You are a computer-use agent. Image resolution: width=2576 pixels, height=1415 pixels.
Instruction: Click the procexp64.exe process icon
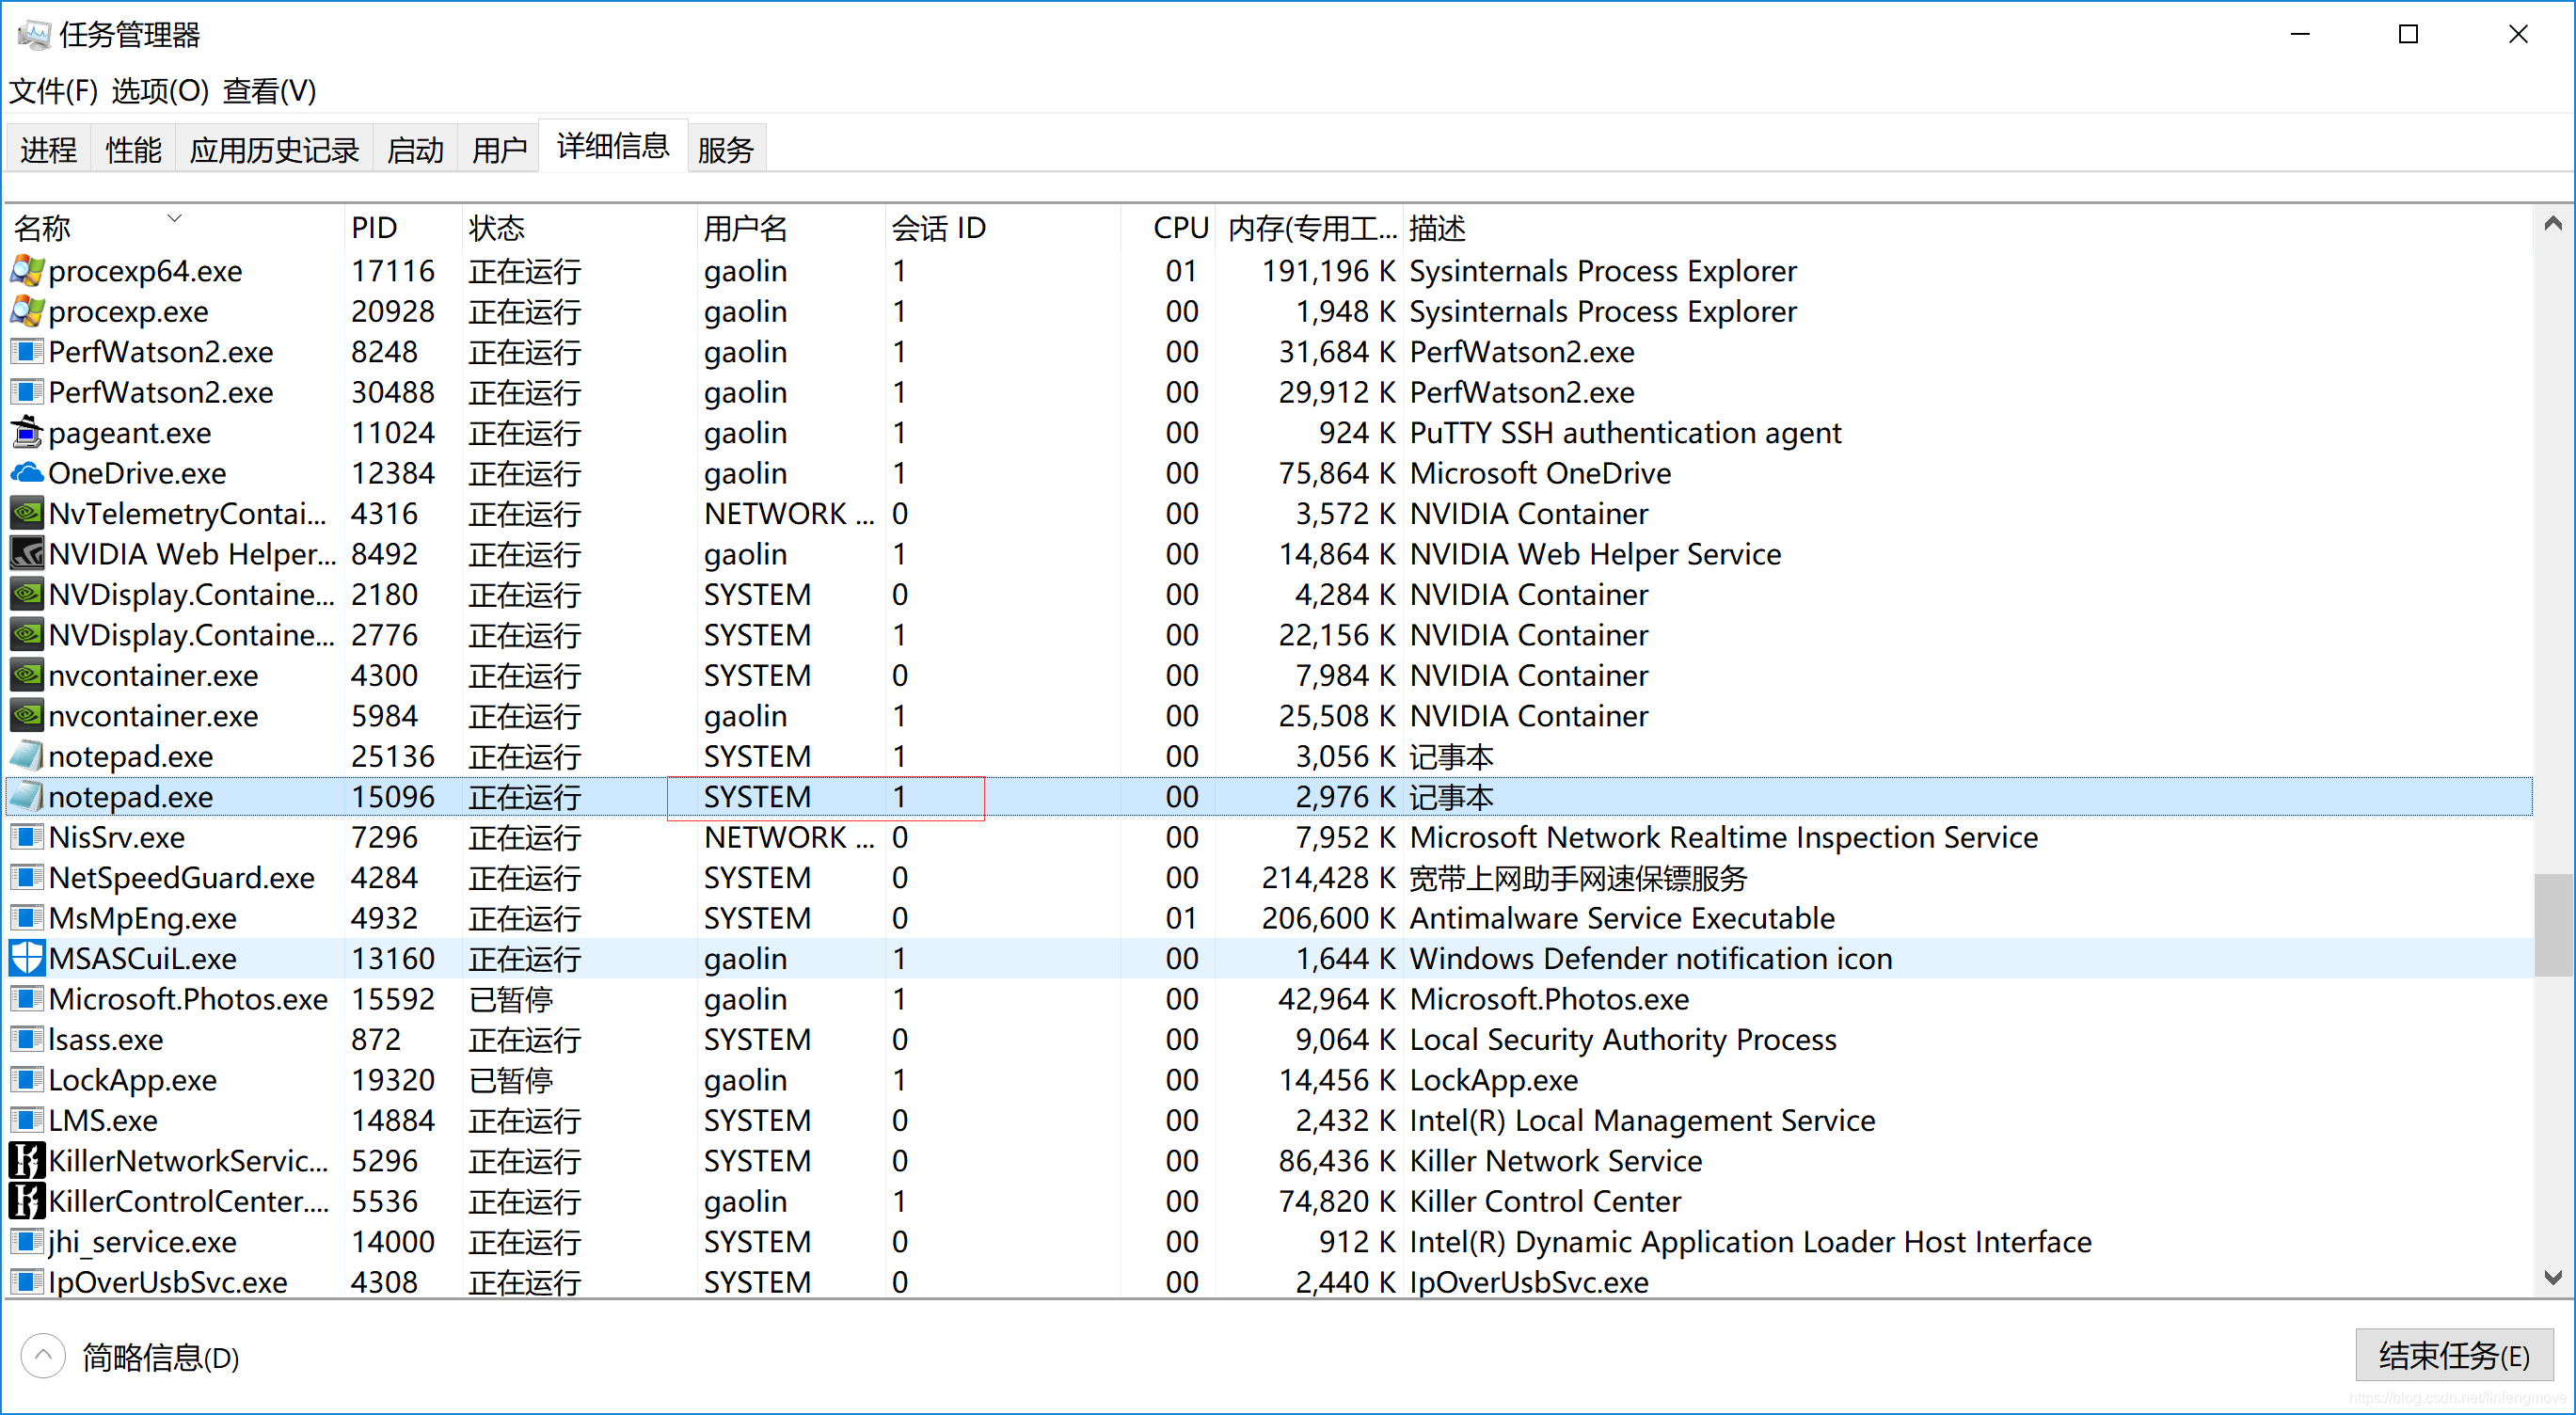click(27, 271)
